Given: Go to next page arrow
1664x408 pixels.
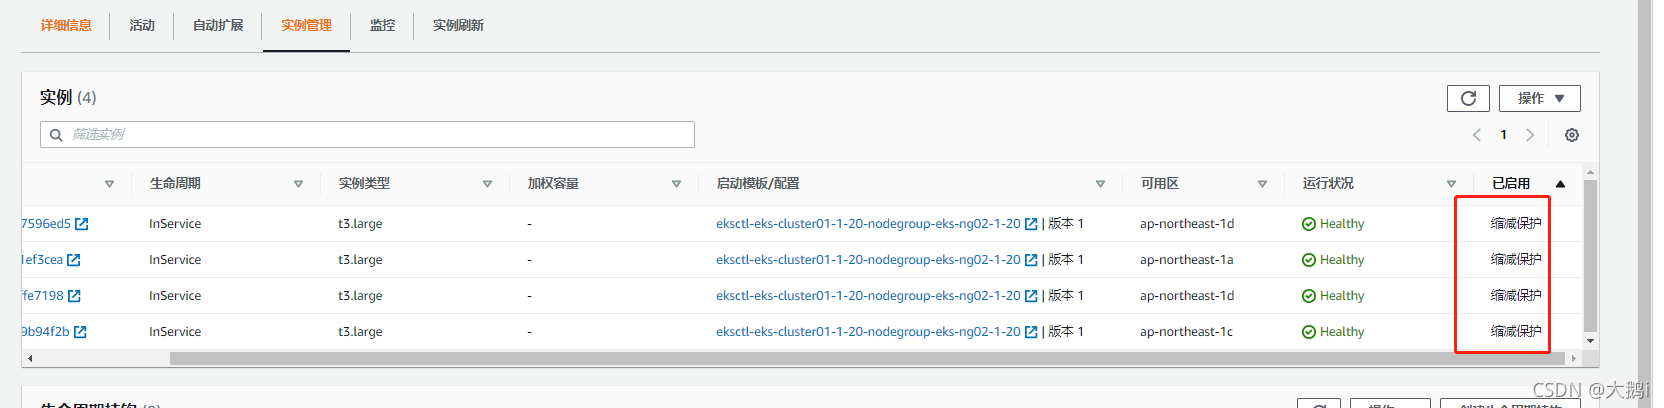Looking at the screenshot, I should click(1530, 135).
